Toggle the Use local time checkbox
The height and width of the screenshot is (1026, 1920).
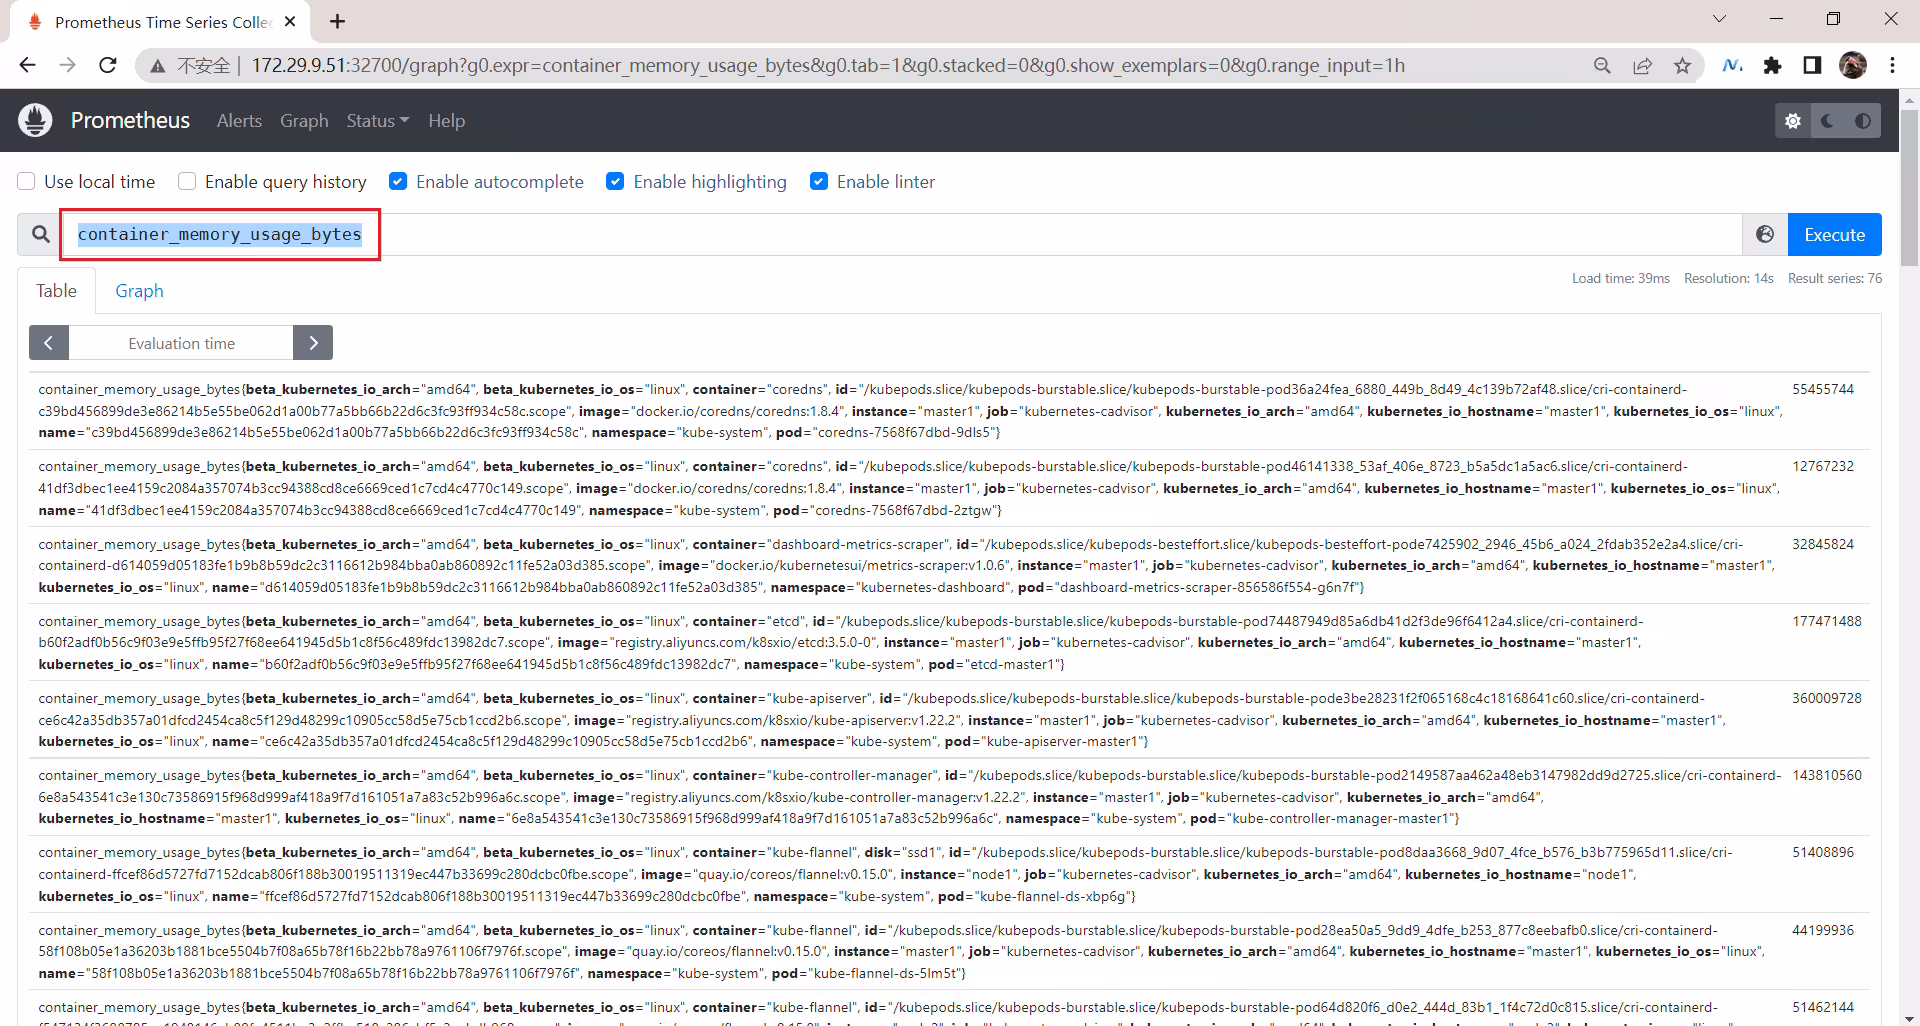27,181
